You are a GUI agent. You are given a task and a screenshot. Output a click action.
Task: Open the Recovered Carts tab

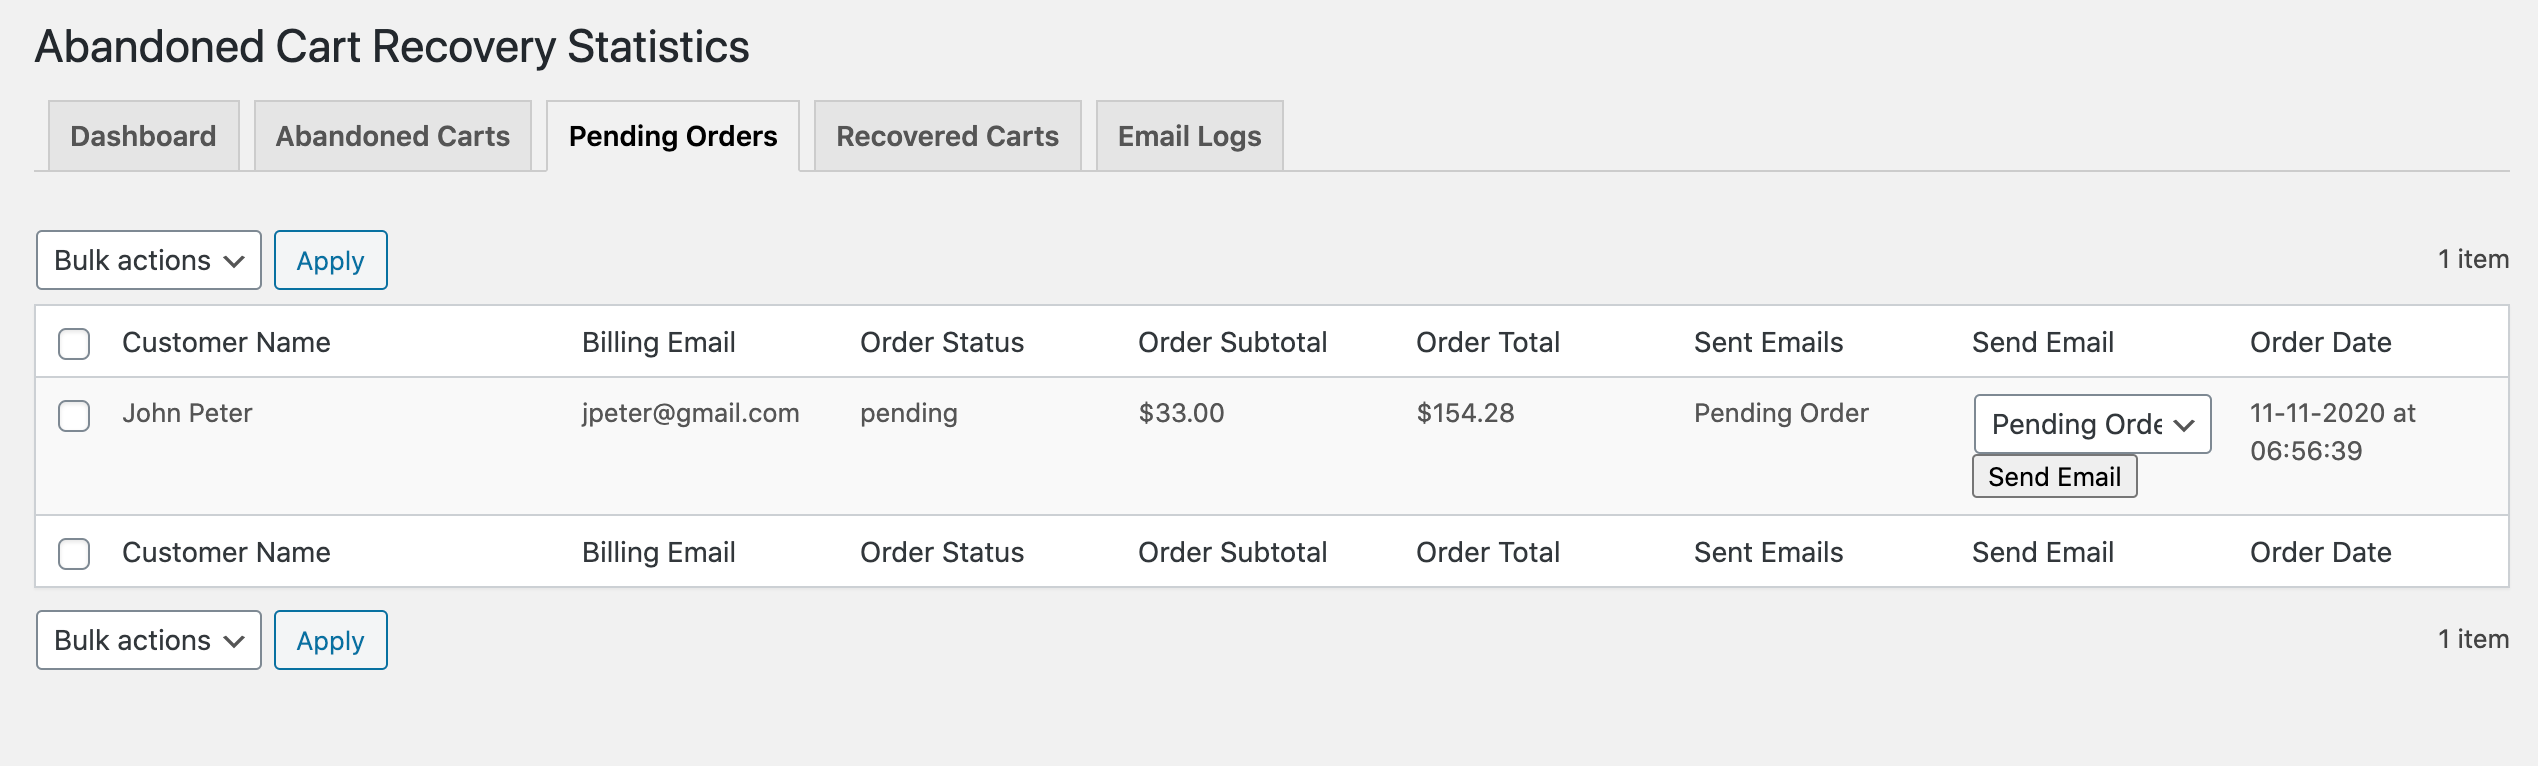(947, 136)
